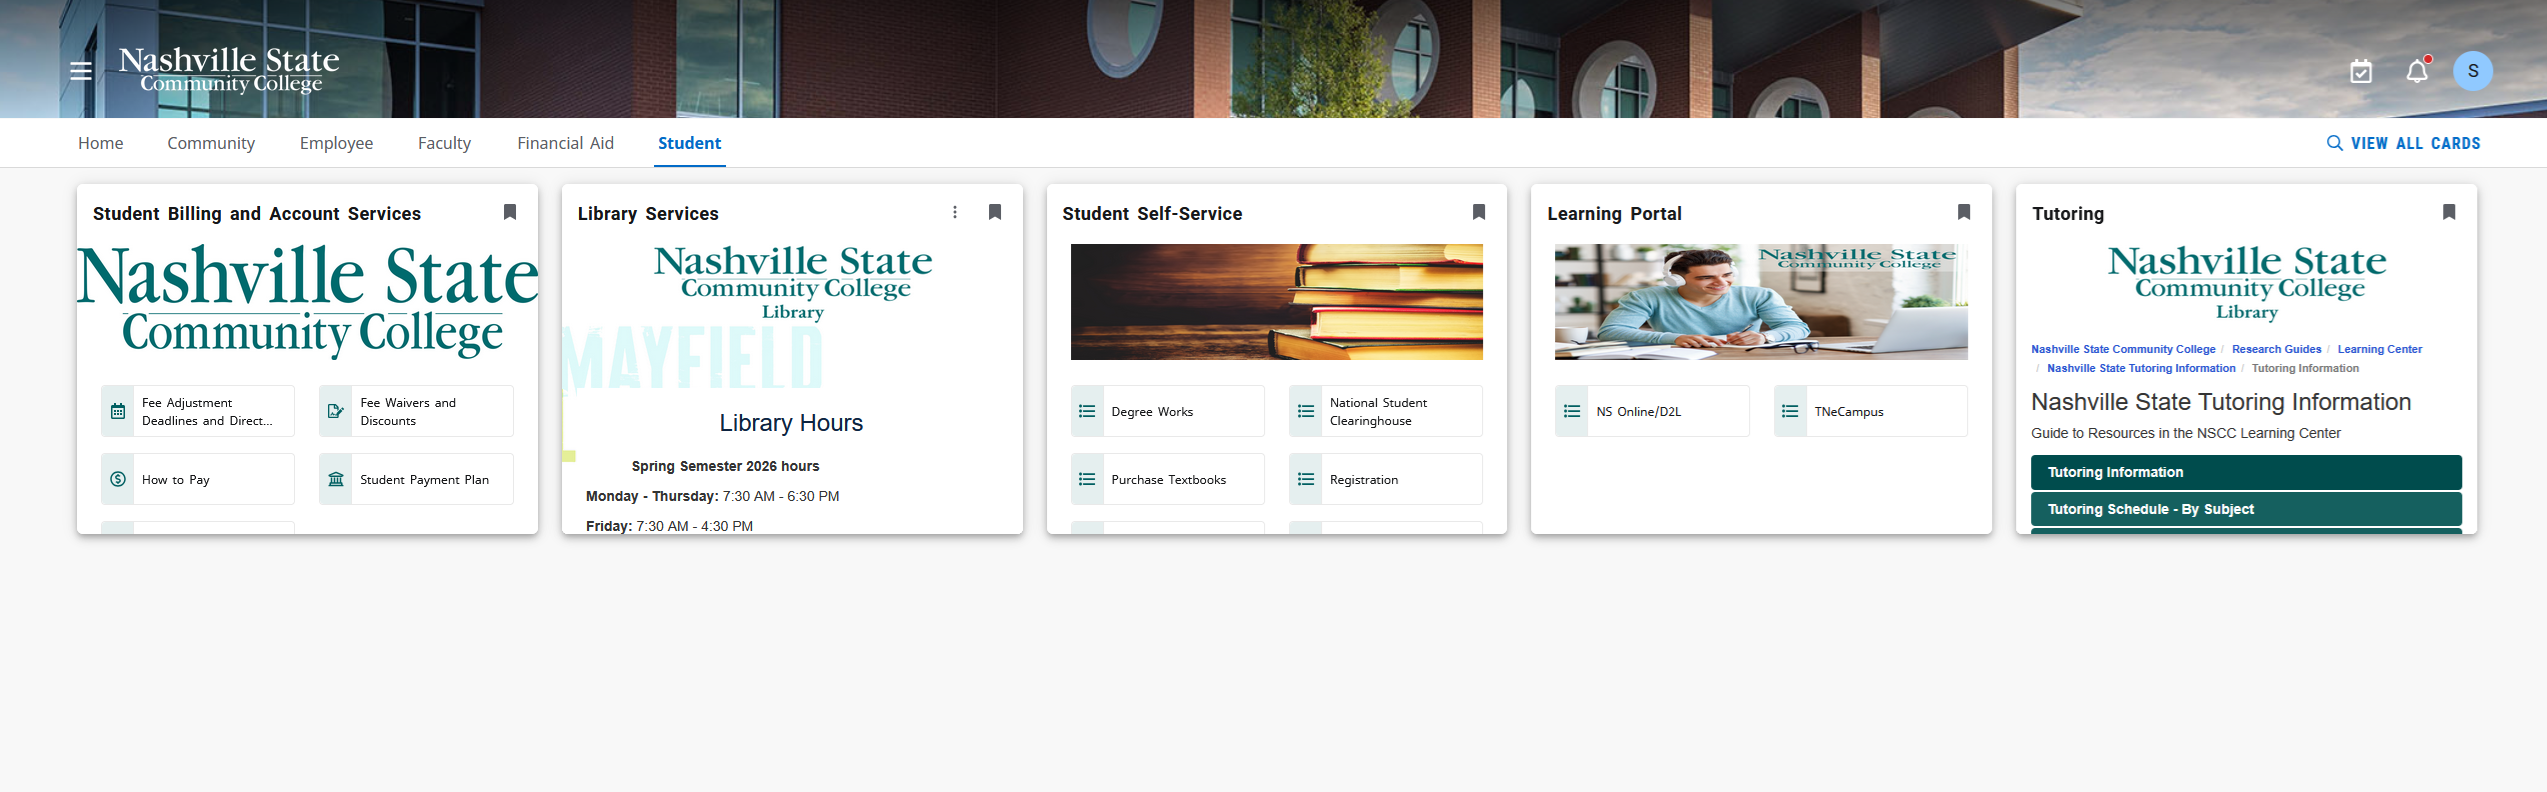The height and width of the screenshot is (792, 2547).
Task: Click the Student Self-Service card title
Action: [1152, 213]
